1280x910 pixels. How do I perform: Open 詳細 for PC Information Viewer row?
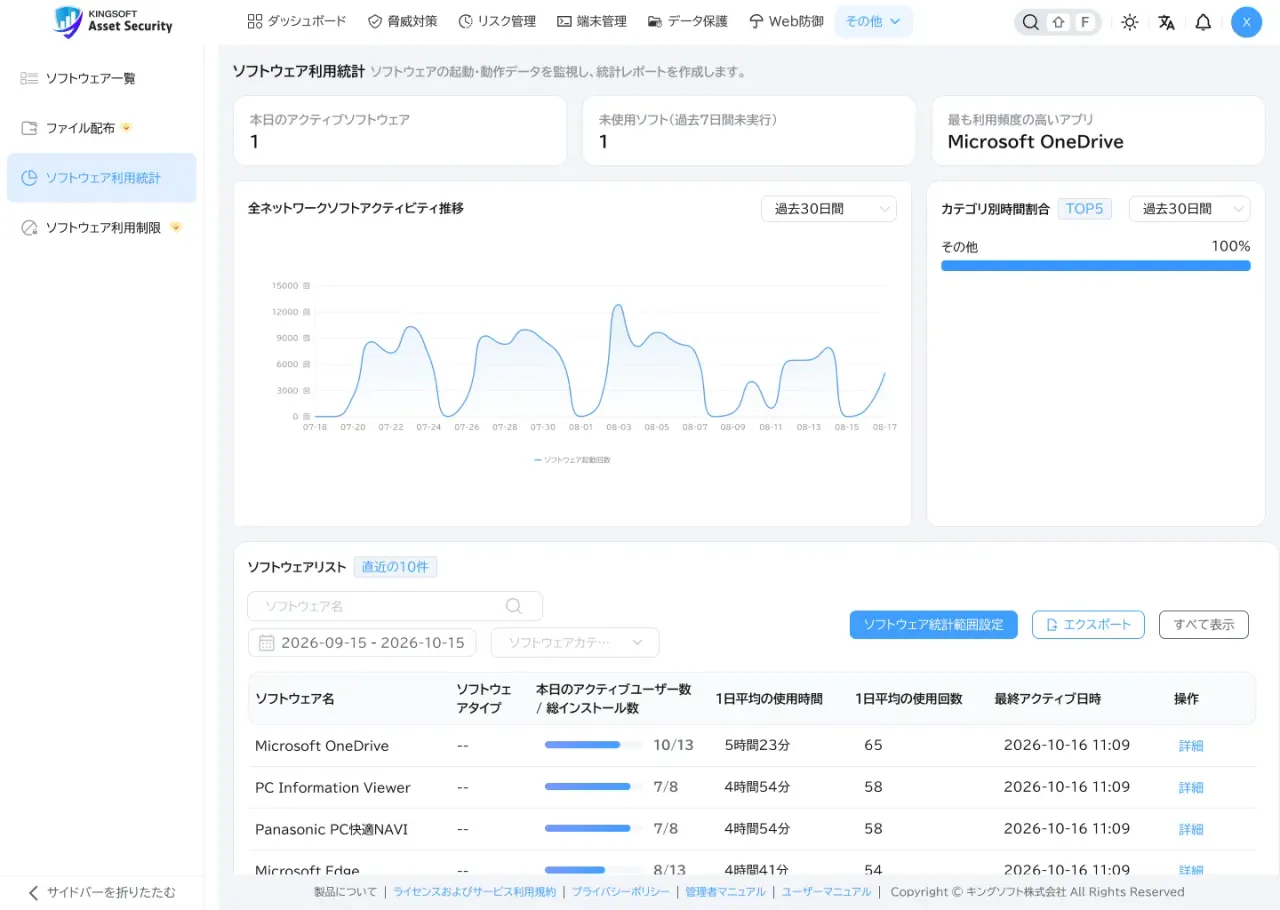(x=1191, y=788)
